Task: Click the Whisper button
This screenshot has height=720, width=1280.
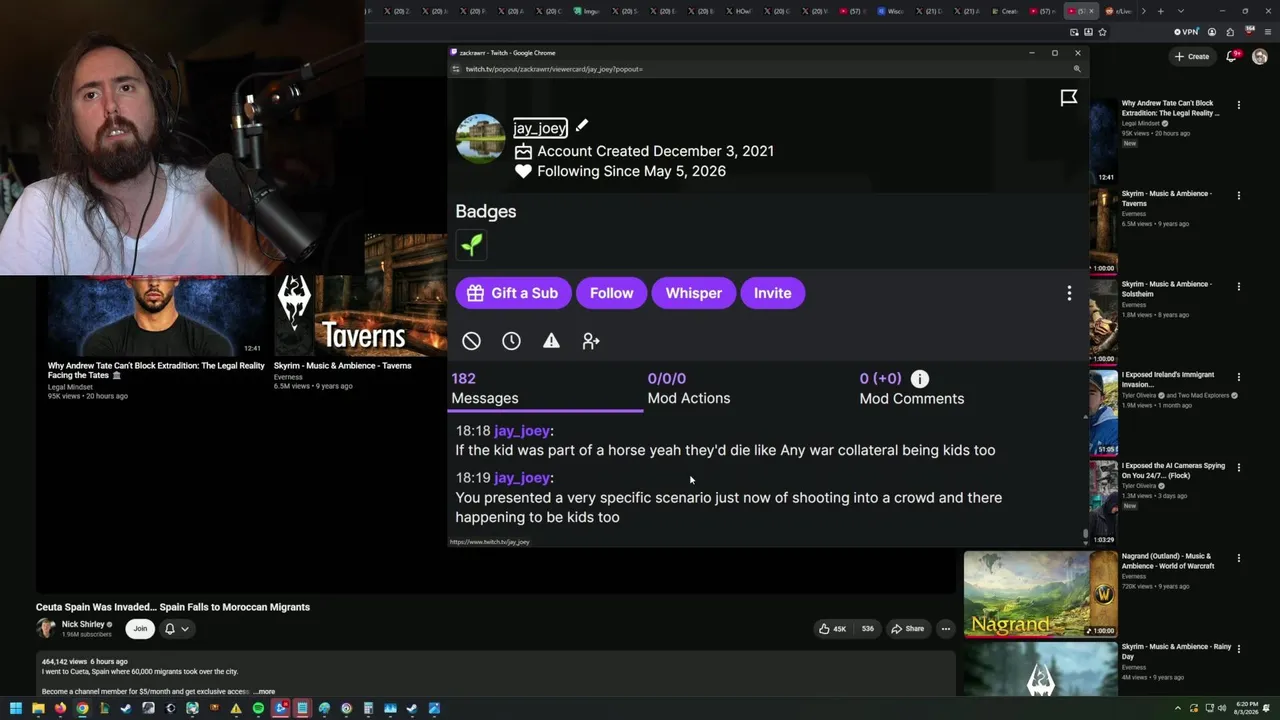Action: [x=694, y=293]
